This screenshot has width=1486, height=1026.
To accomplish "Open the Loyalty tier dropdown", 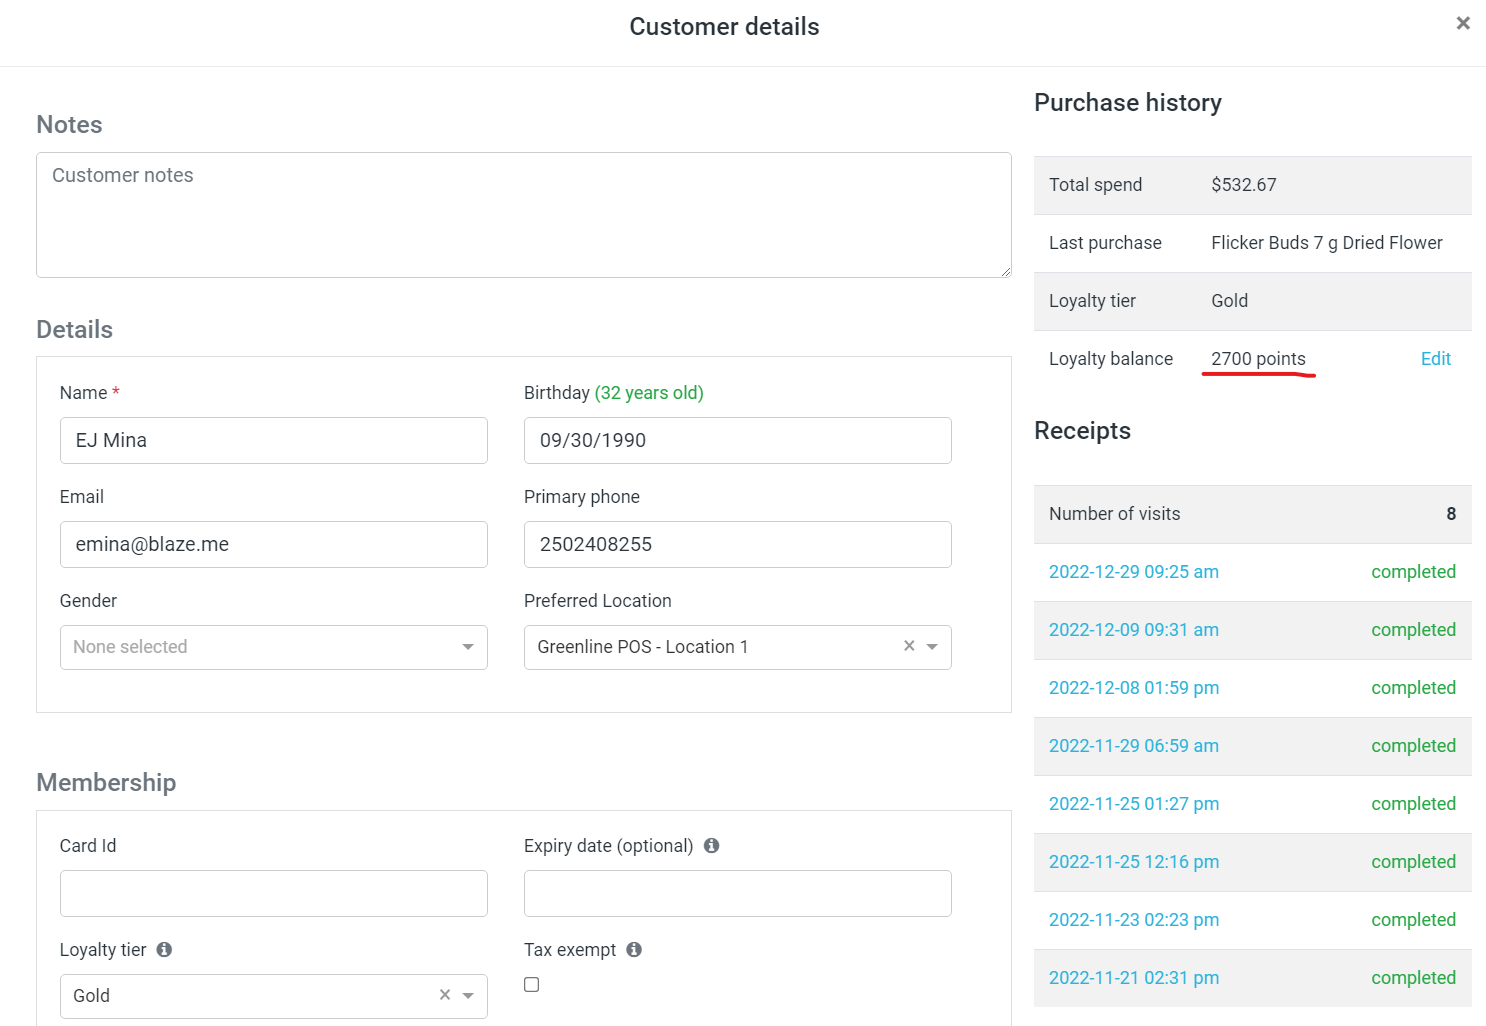I will pyautogui.click(x=468, y=996).
